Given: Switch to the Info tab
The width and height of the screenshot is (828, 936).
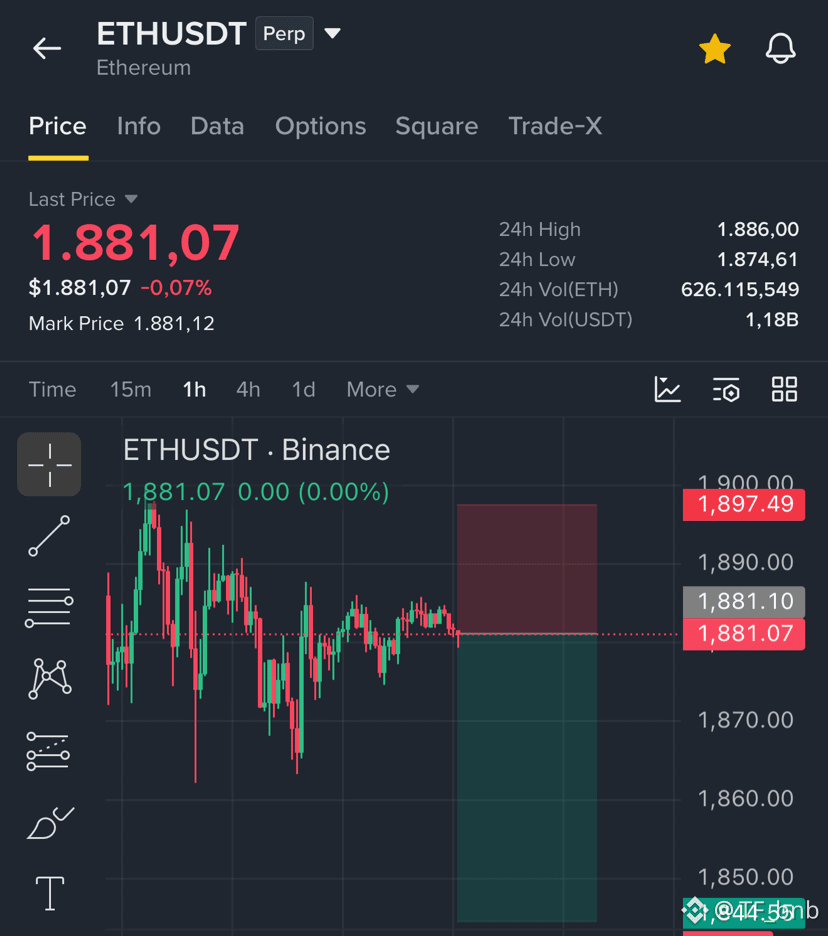Looking at the screenshot, I should [x=138, y=127].
